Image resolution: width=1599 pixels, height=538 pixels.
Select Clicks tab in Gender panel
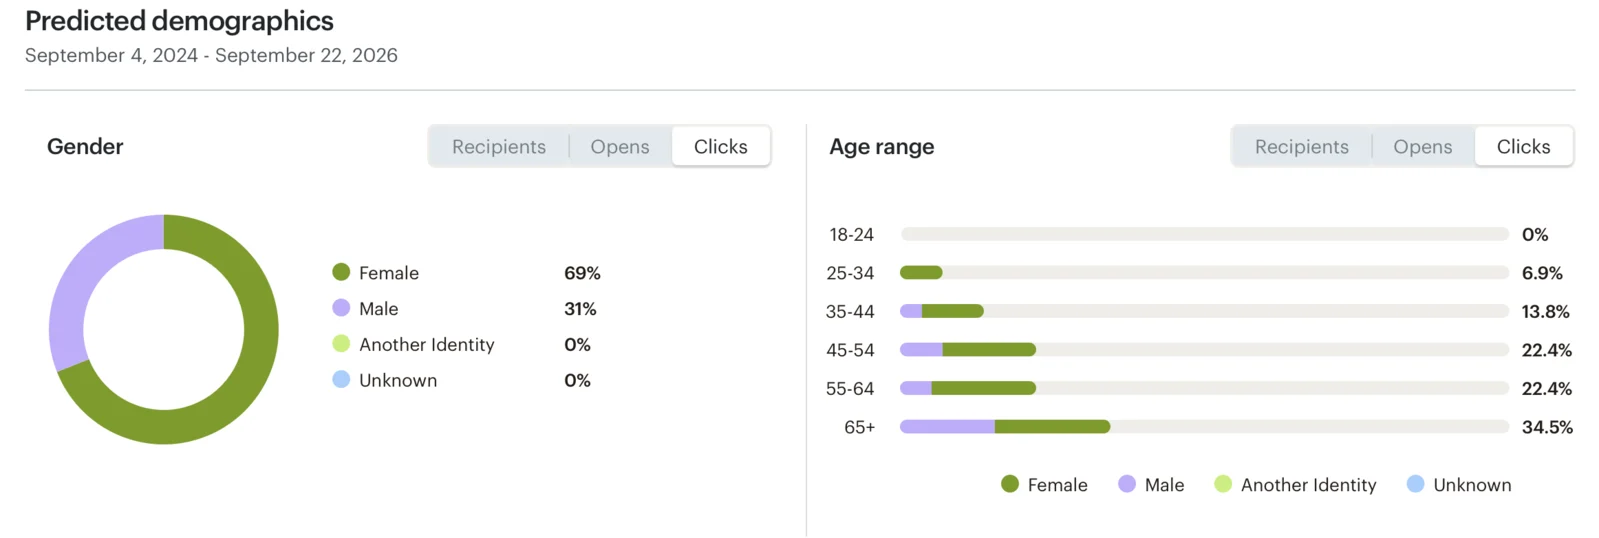click(721, 147)
